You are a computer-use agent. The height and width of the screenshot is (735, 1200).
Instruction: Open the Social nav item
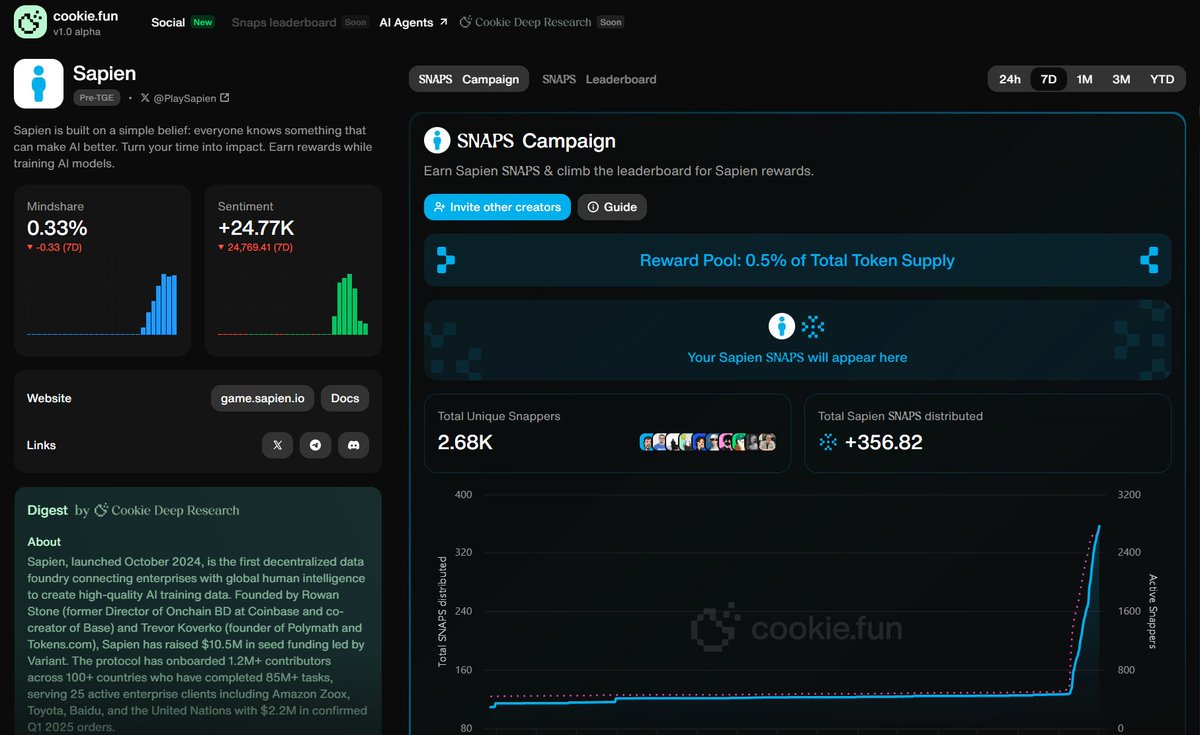point(168,22)
